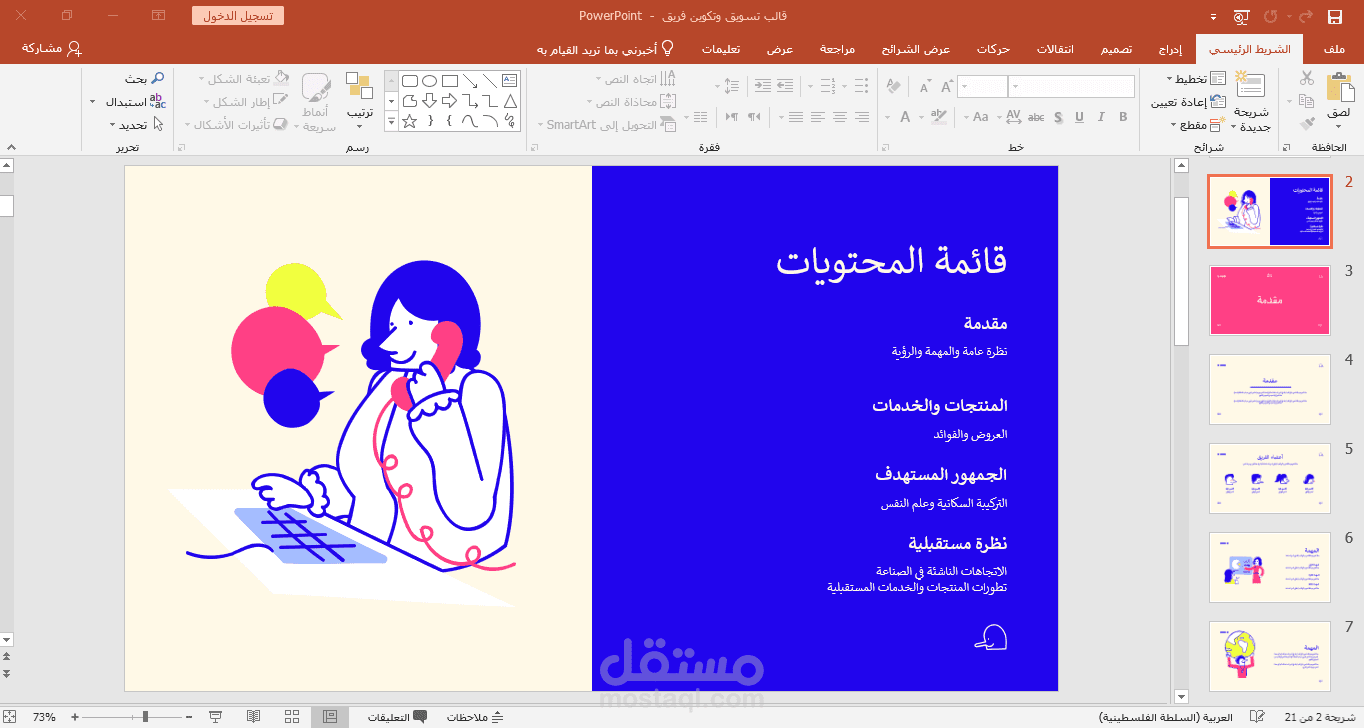This screenshot has height=728, width=1364.
Task: Switch to the Design (تصميم) tab
Action: point(1117,49)
